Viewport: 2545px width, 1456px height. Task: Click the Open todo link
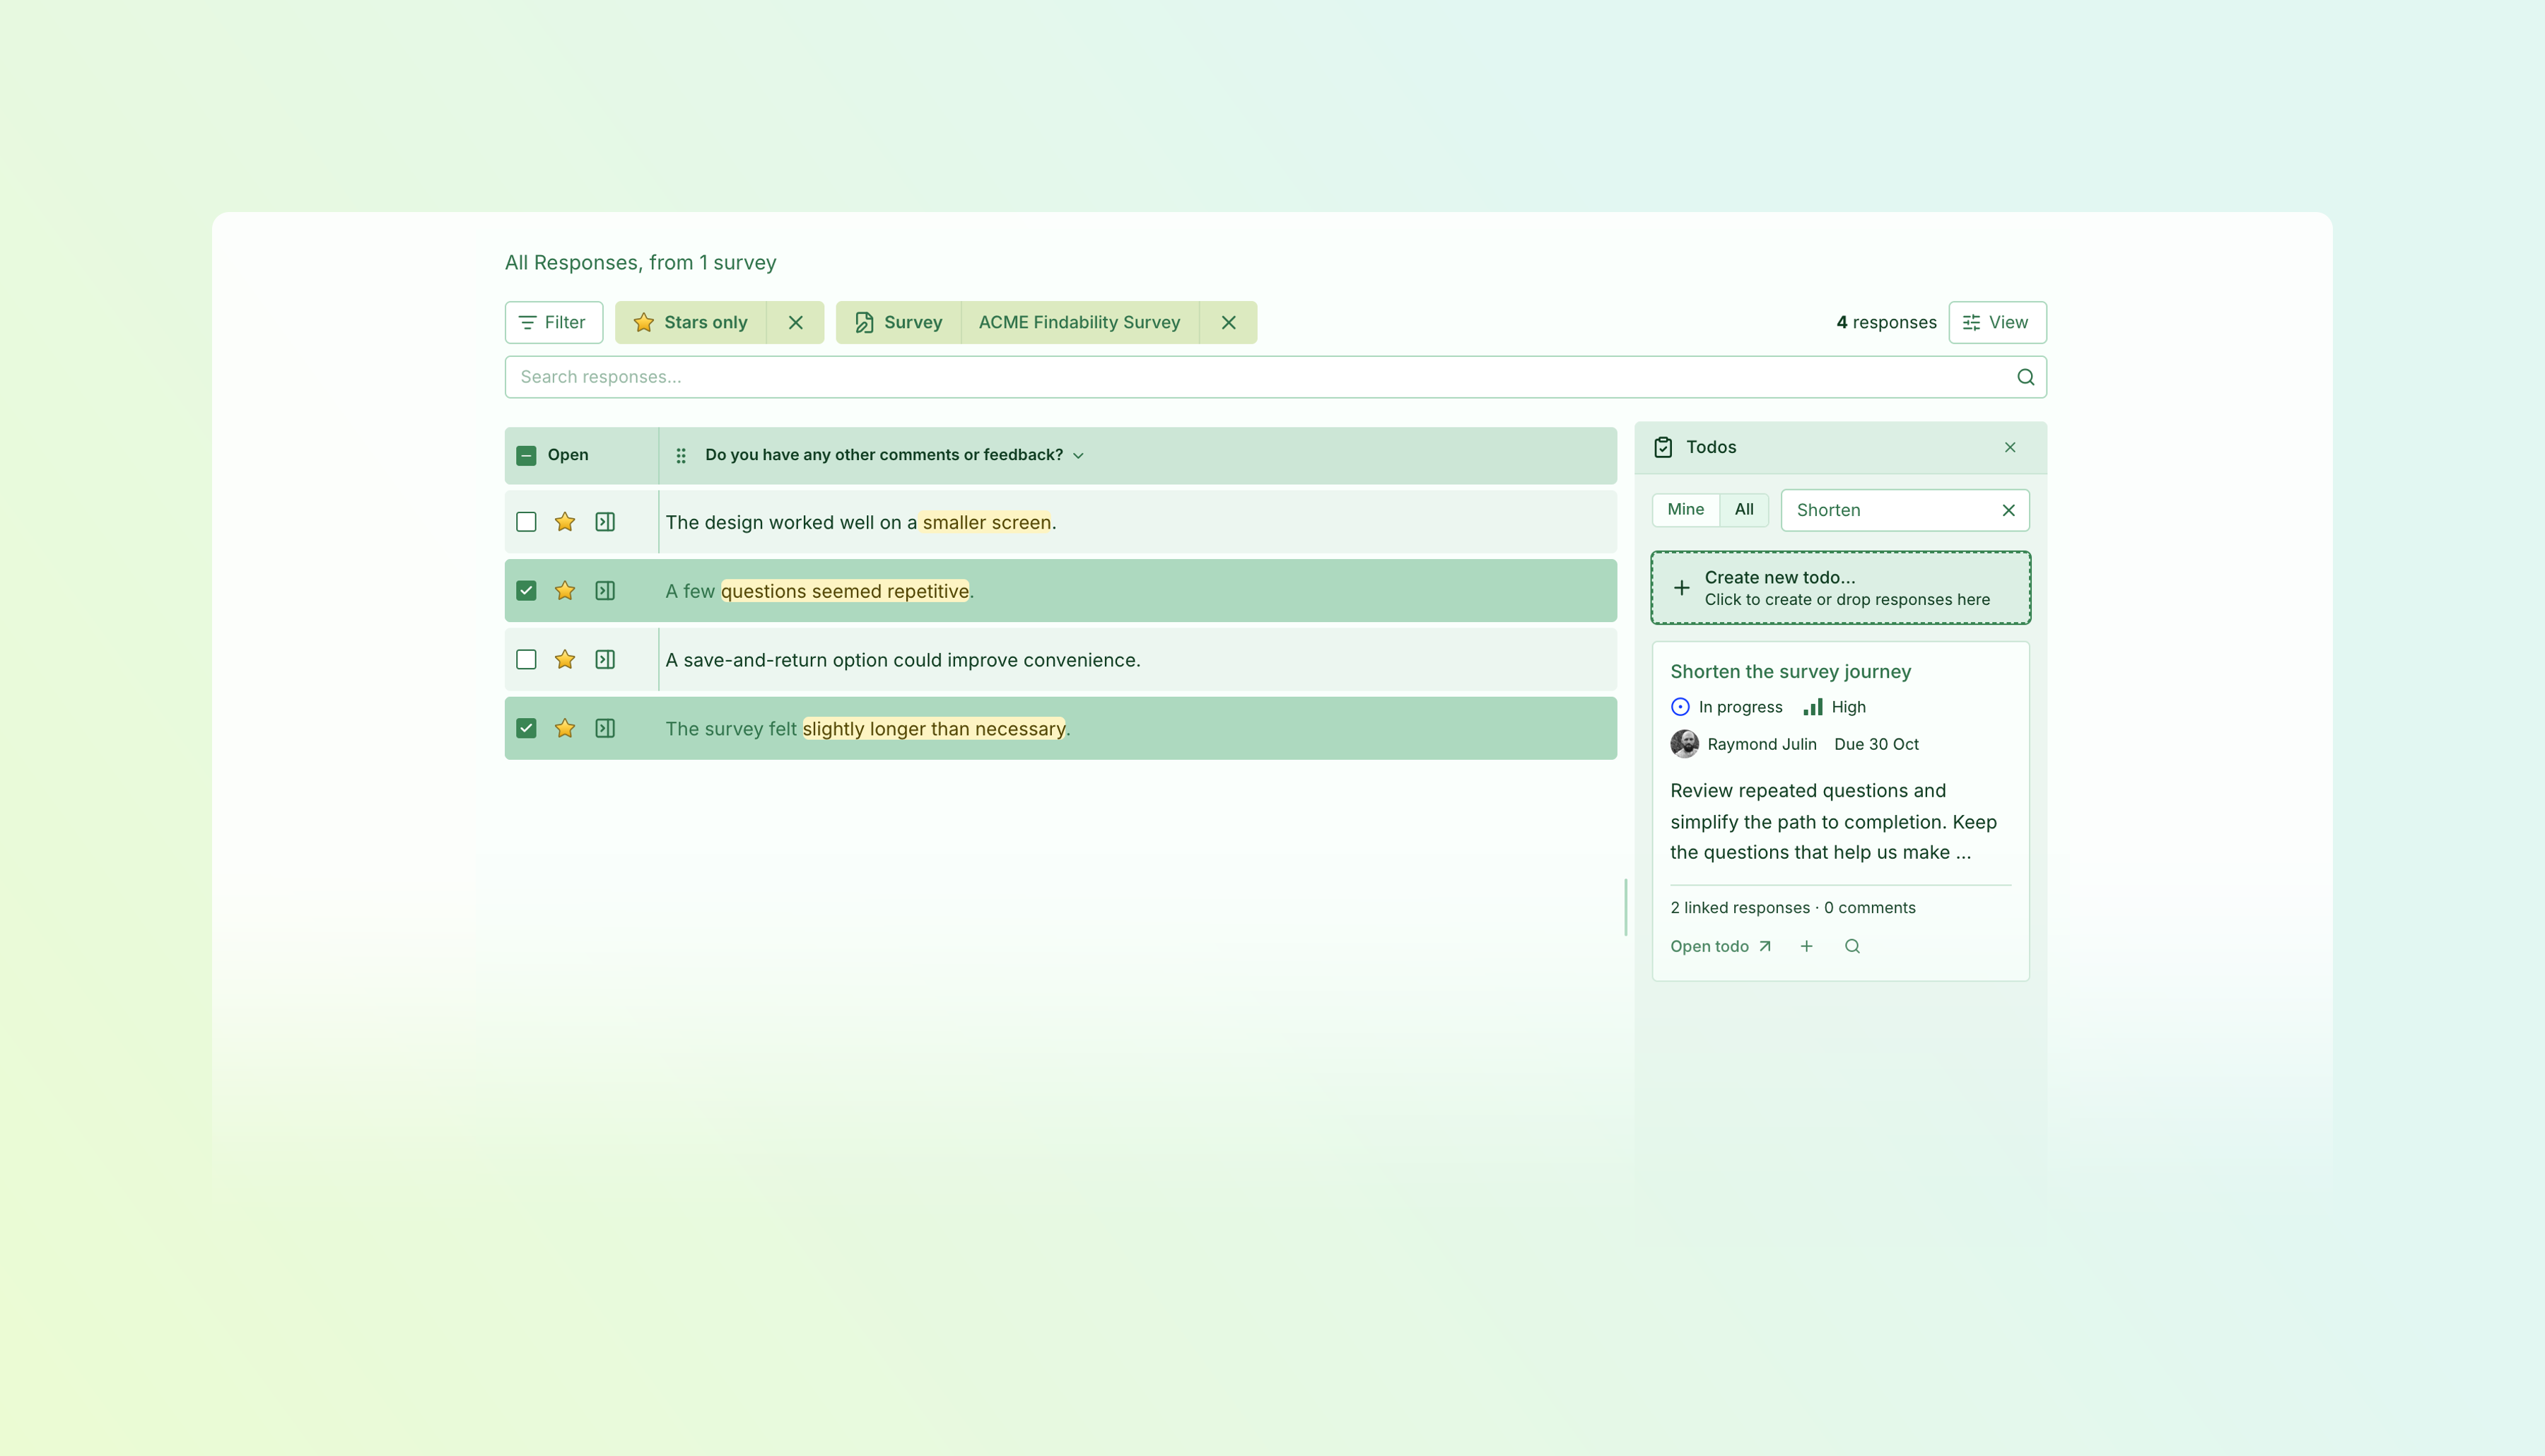(1720, 946)
